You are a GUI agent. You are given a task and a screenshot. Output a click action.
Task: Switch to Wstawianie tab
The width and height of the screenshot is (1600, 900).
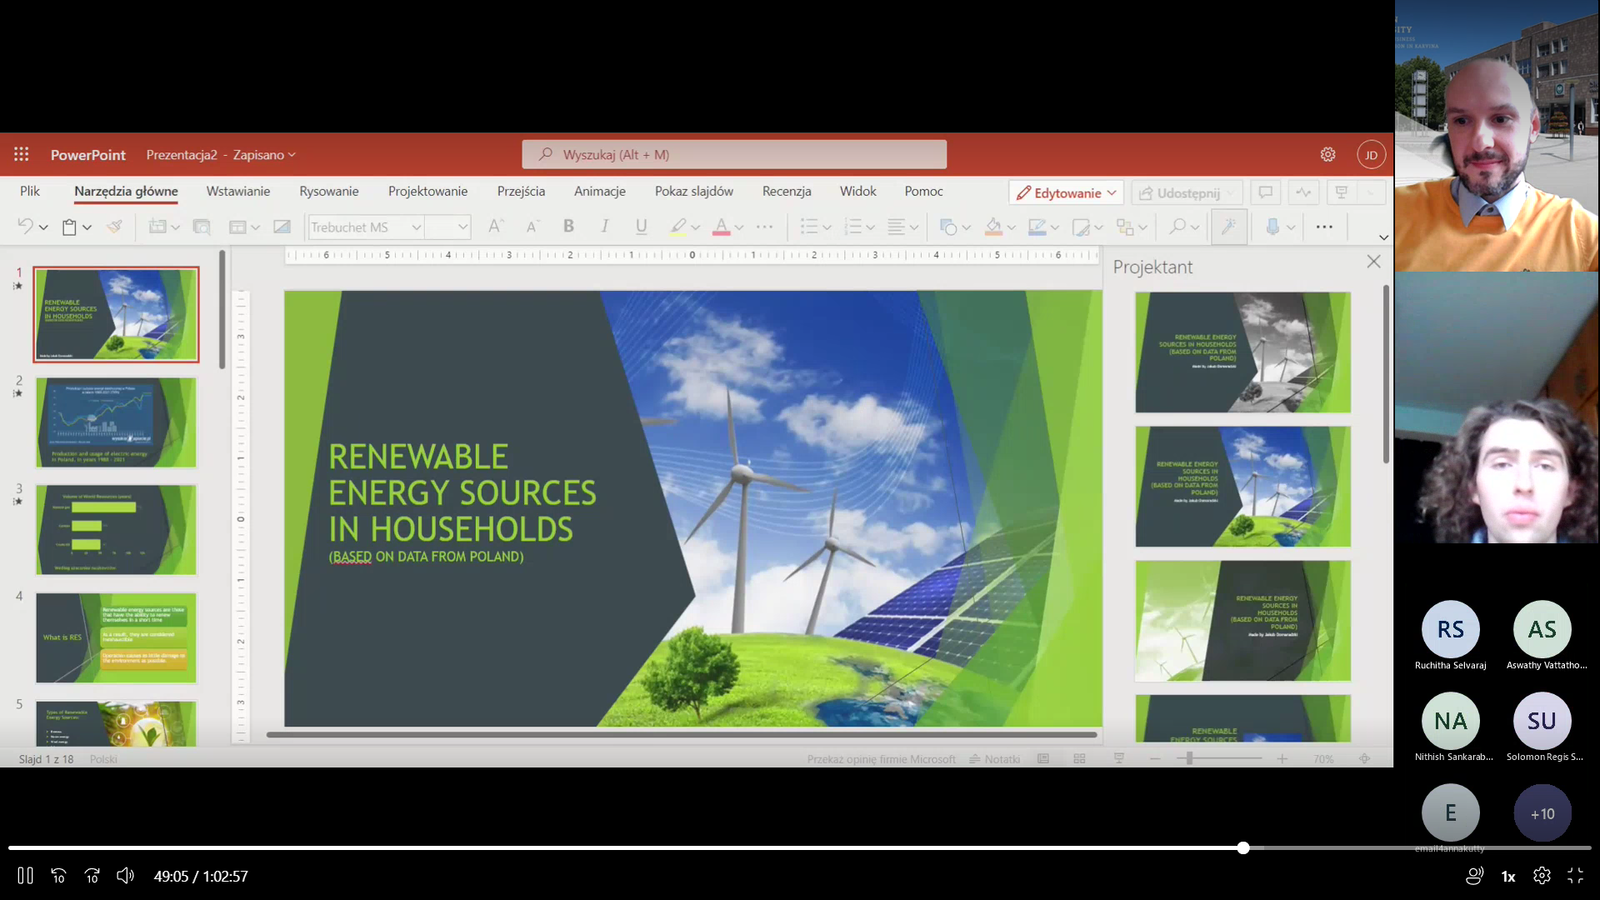click(238, 191)
